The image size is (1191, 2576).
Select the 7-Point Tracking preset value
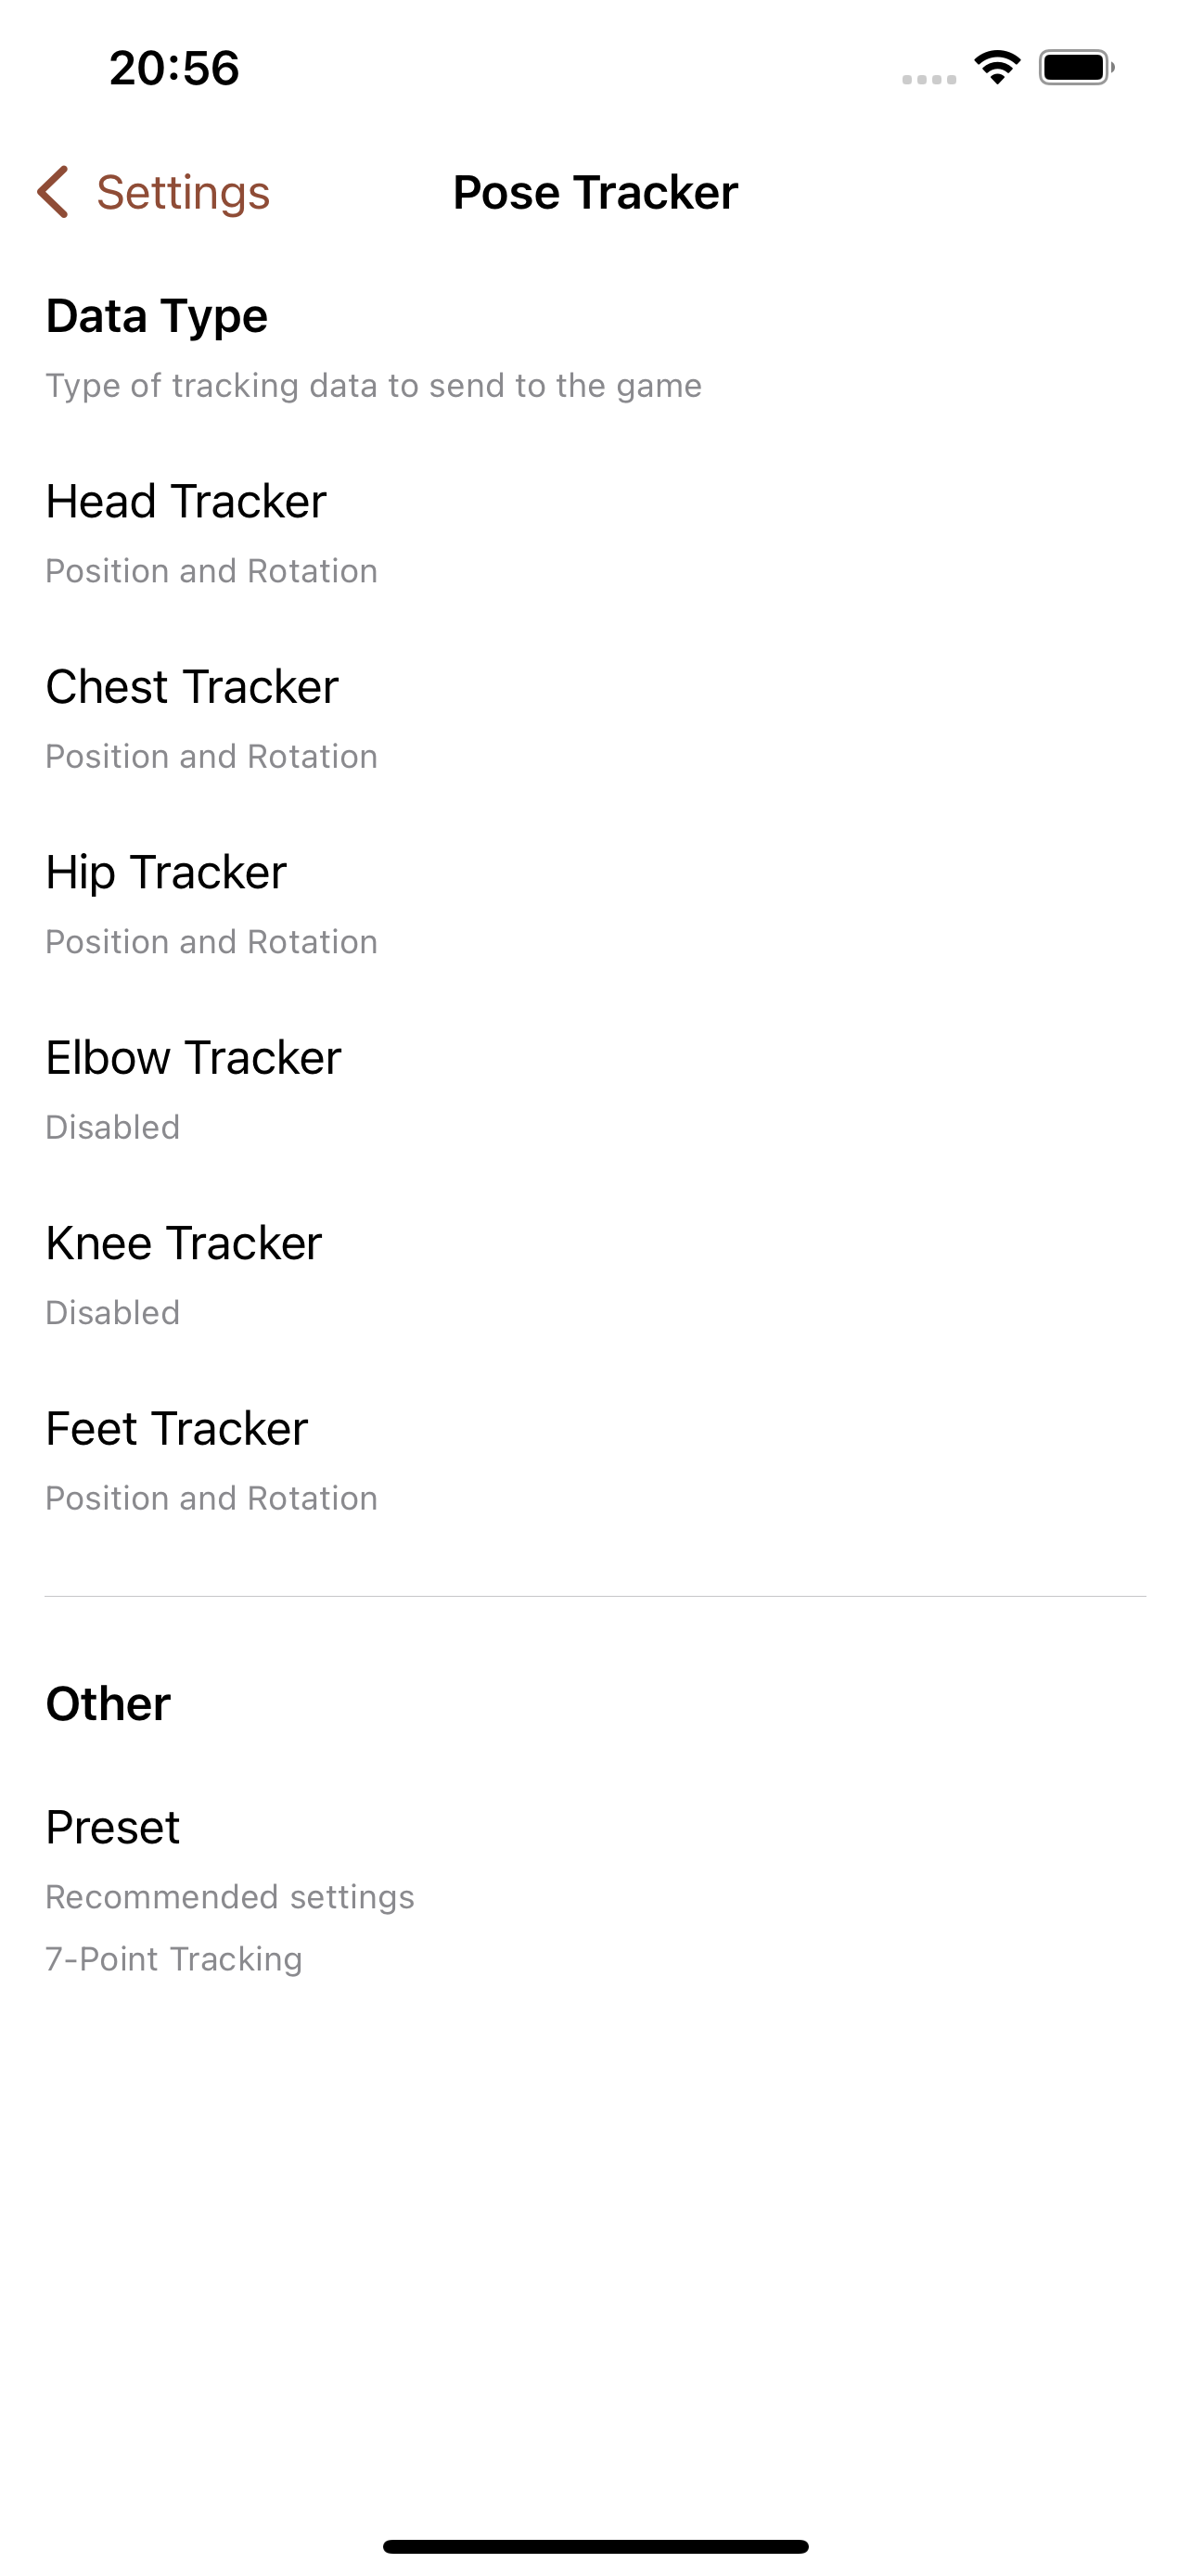(174, 1959)
